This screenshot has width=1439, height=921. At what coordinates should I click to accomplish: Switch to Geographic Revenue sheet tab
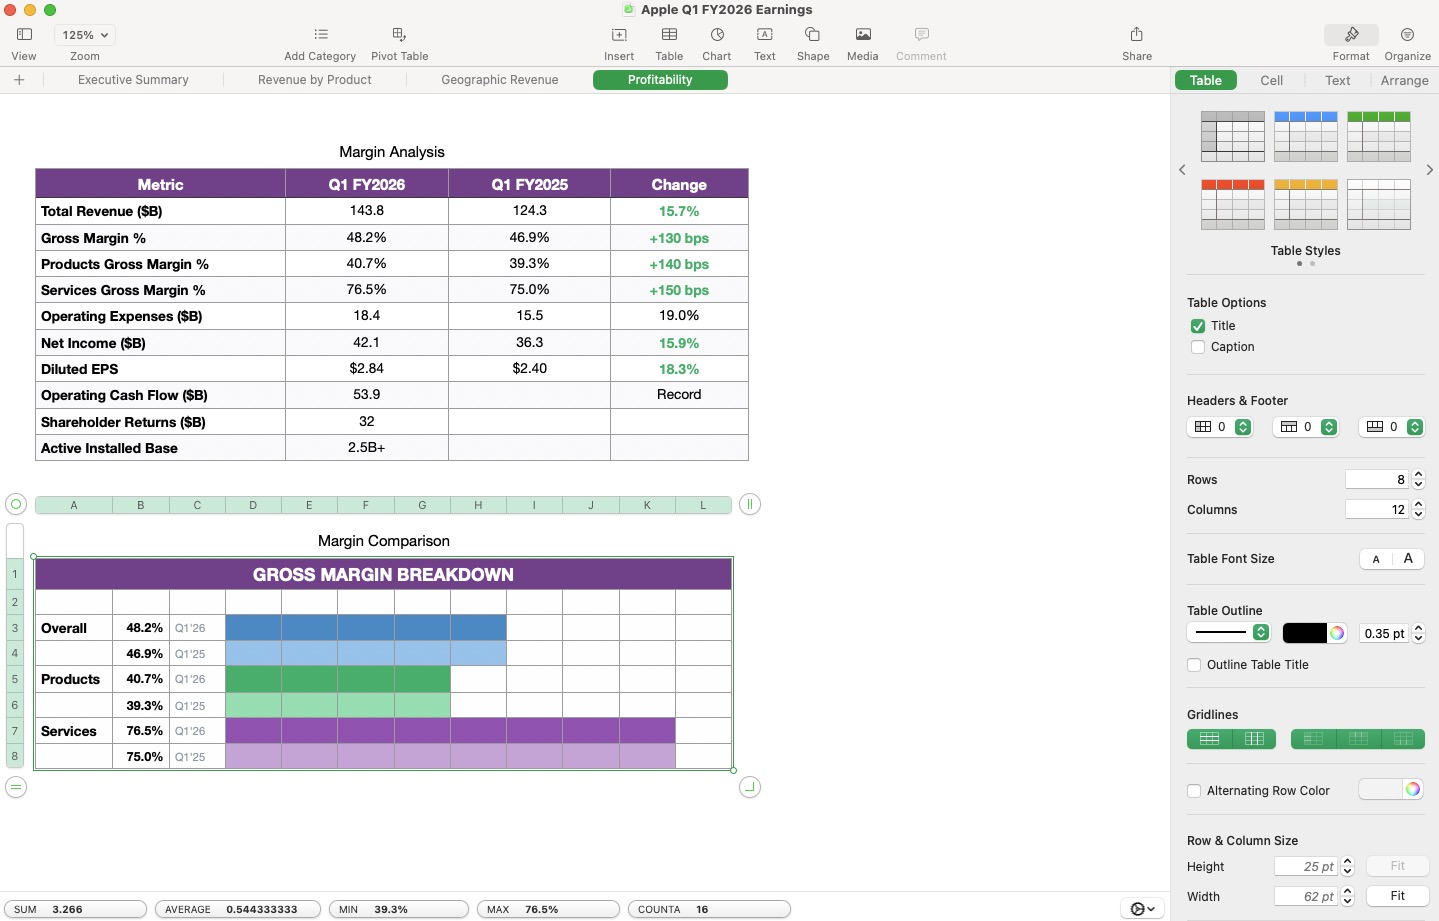click(500, 80)
